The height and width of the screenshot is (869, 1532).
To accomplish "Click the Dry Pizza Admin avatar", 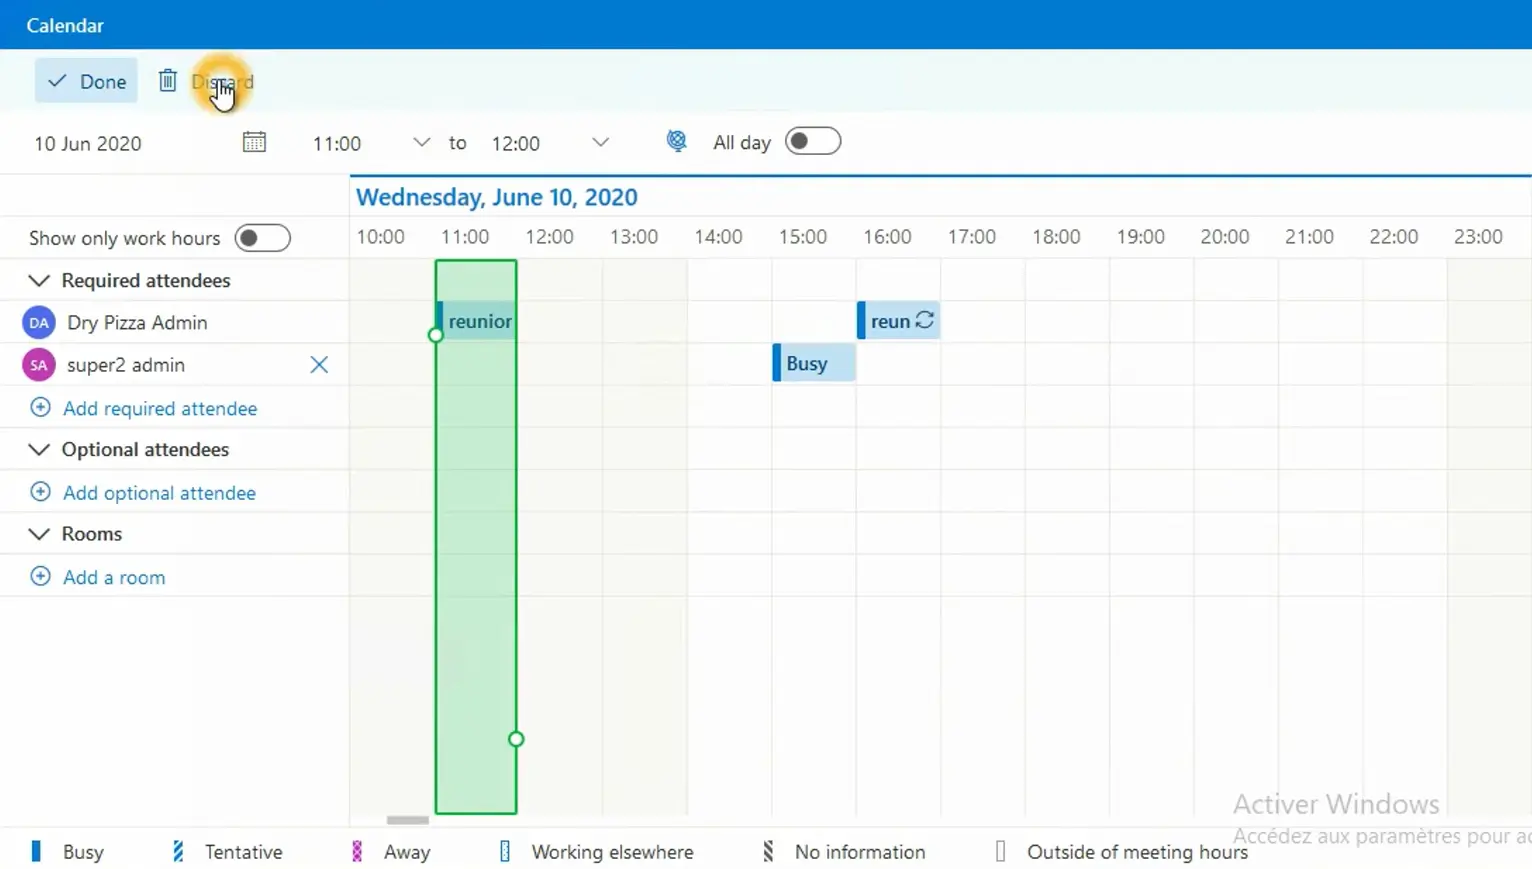I will (37, 322).
